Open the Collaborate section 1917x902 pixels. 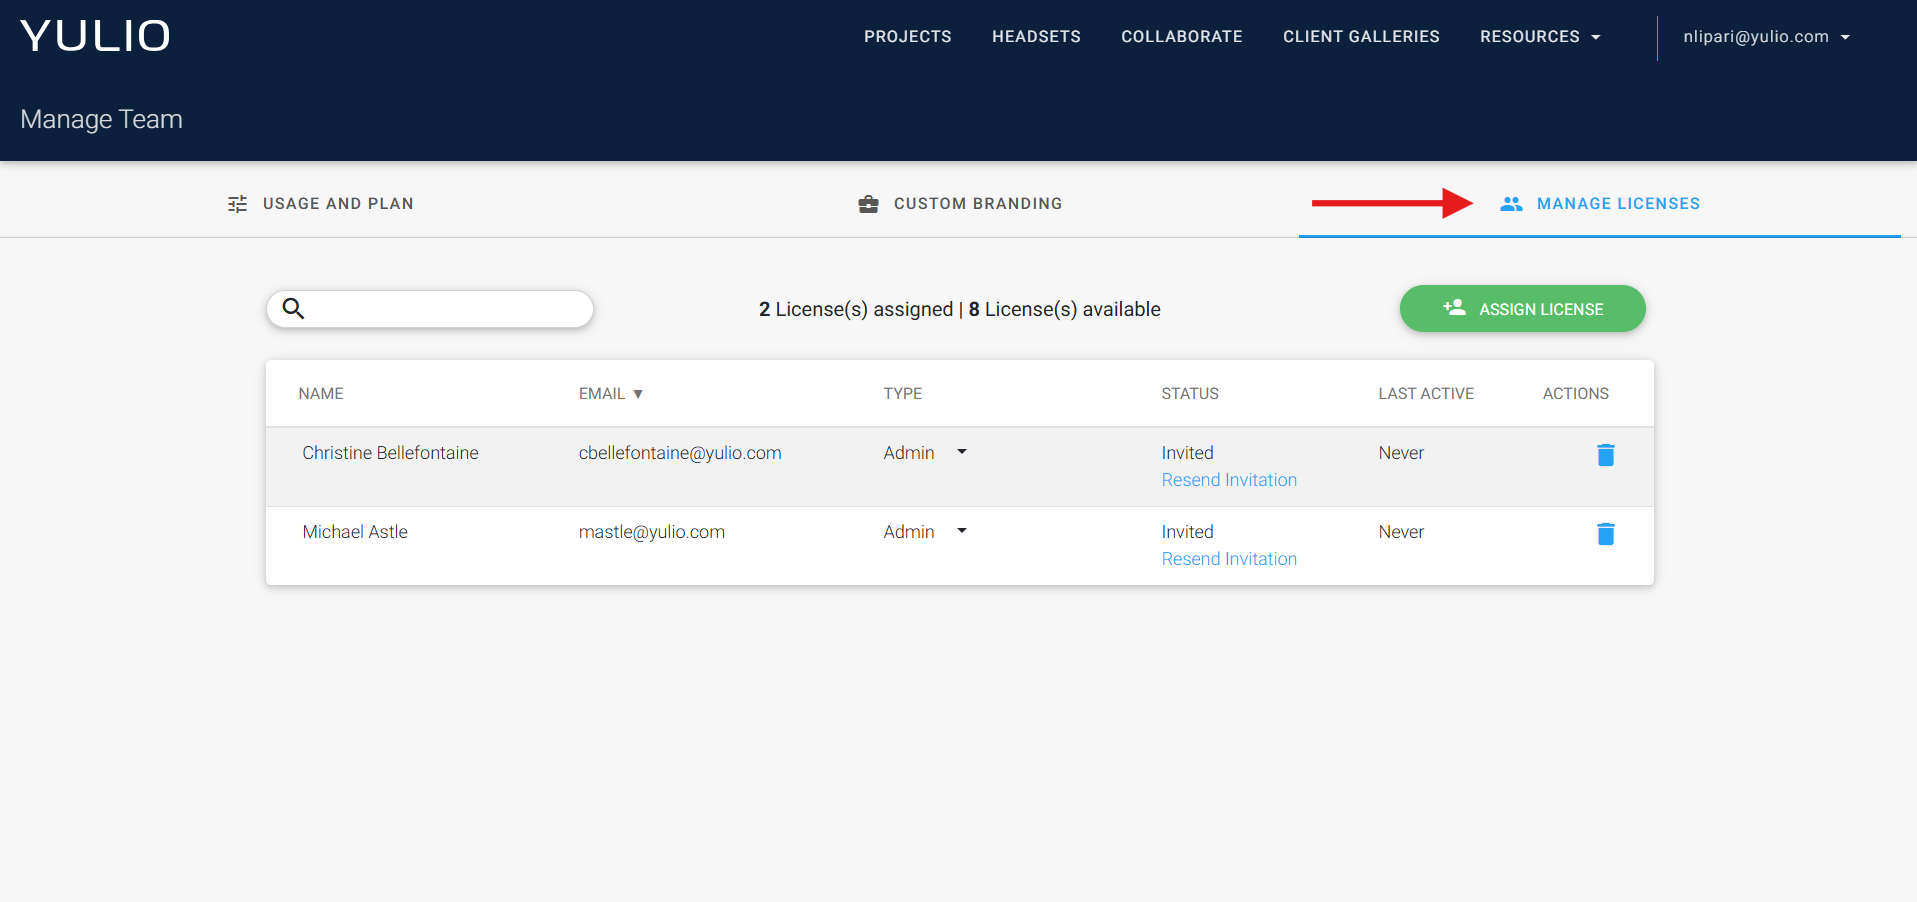tap(1182, 36)
